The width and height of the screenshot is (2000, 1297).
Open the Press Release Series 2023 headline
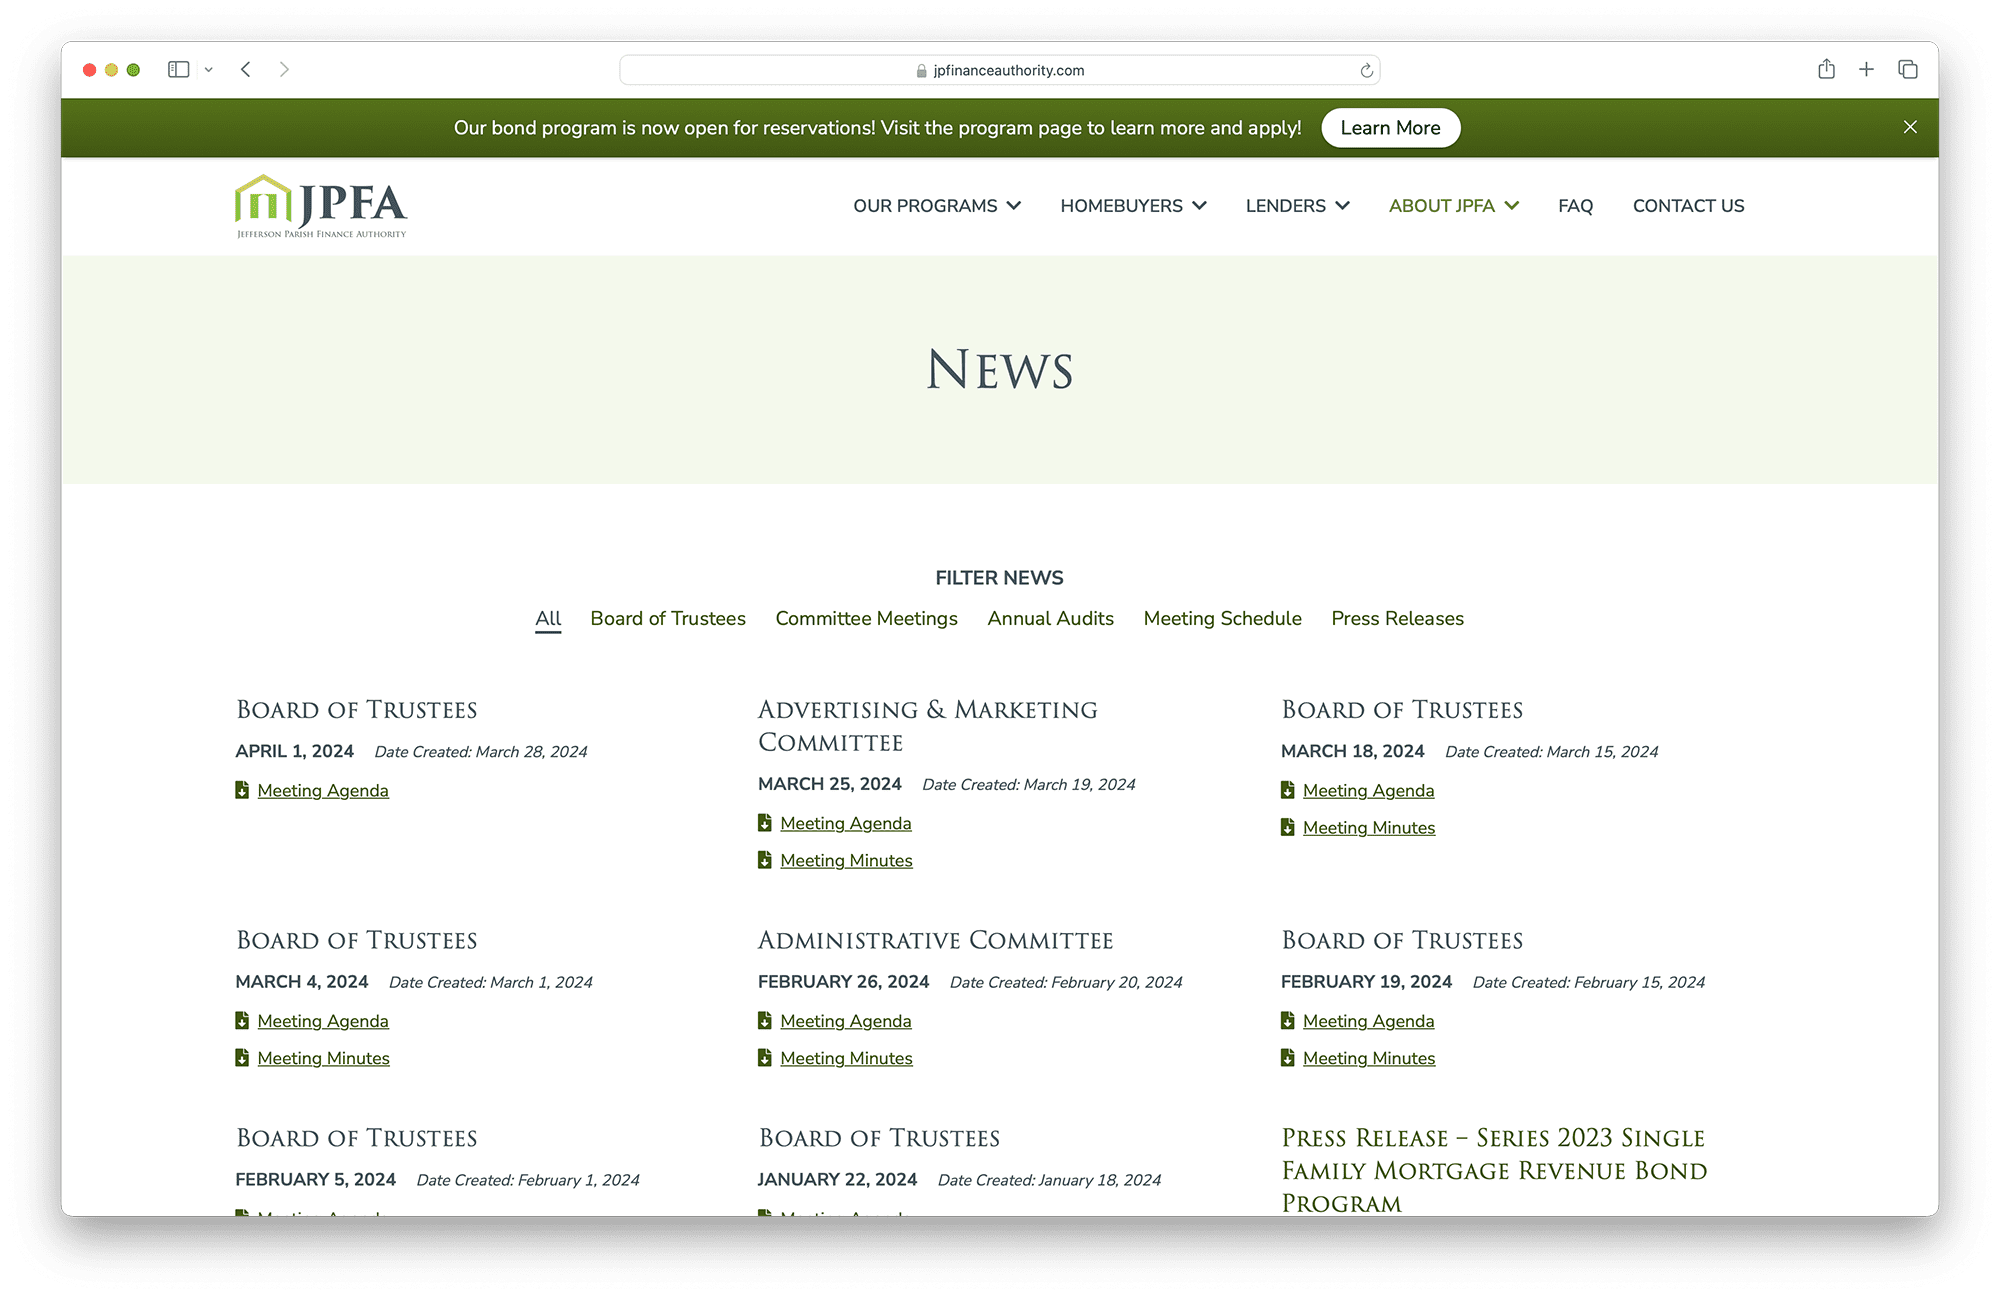1494,1170
